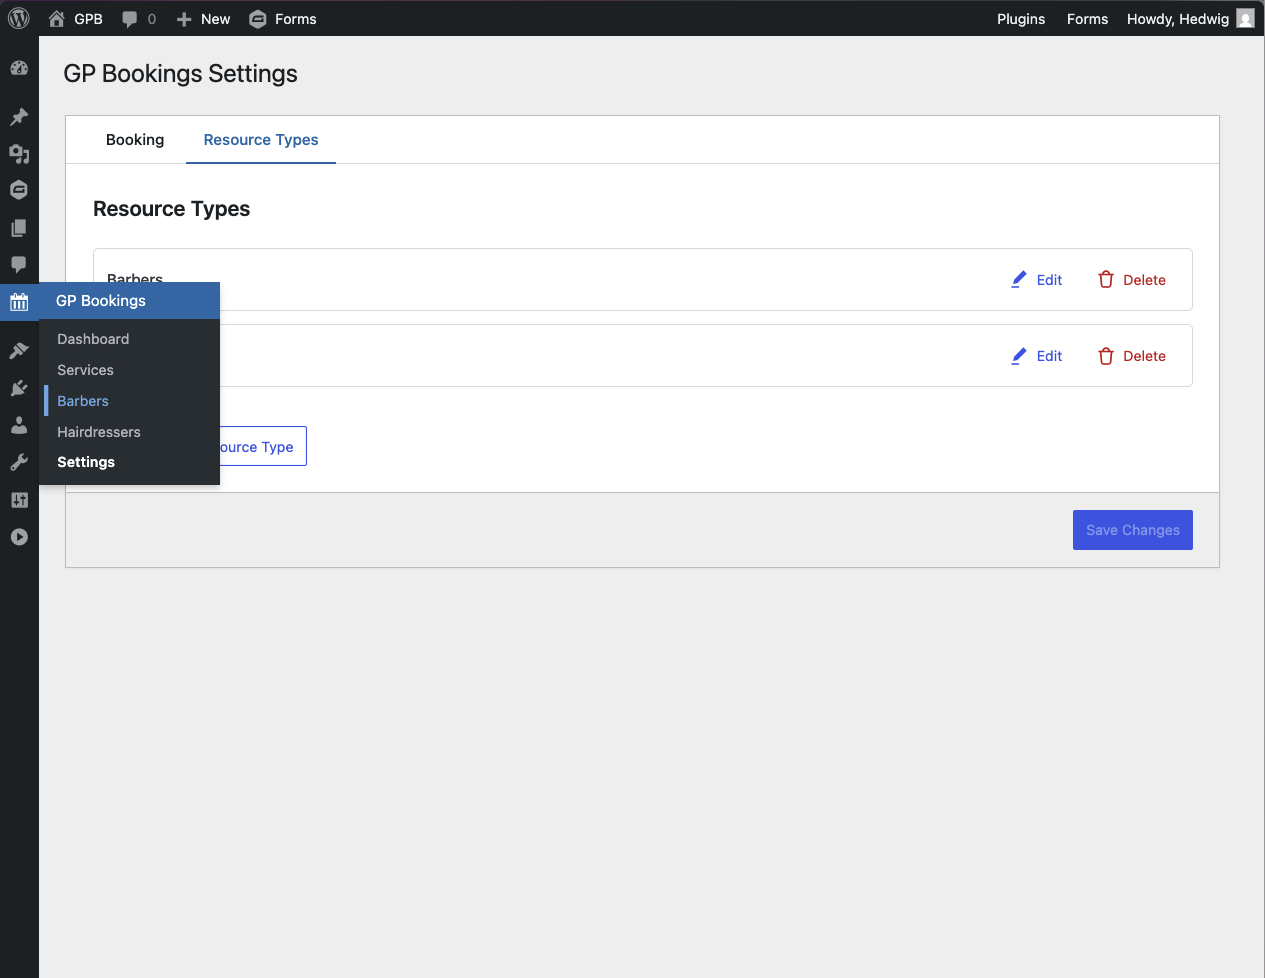
Task: Open the New content menu
Action: [x=203, y=19]
